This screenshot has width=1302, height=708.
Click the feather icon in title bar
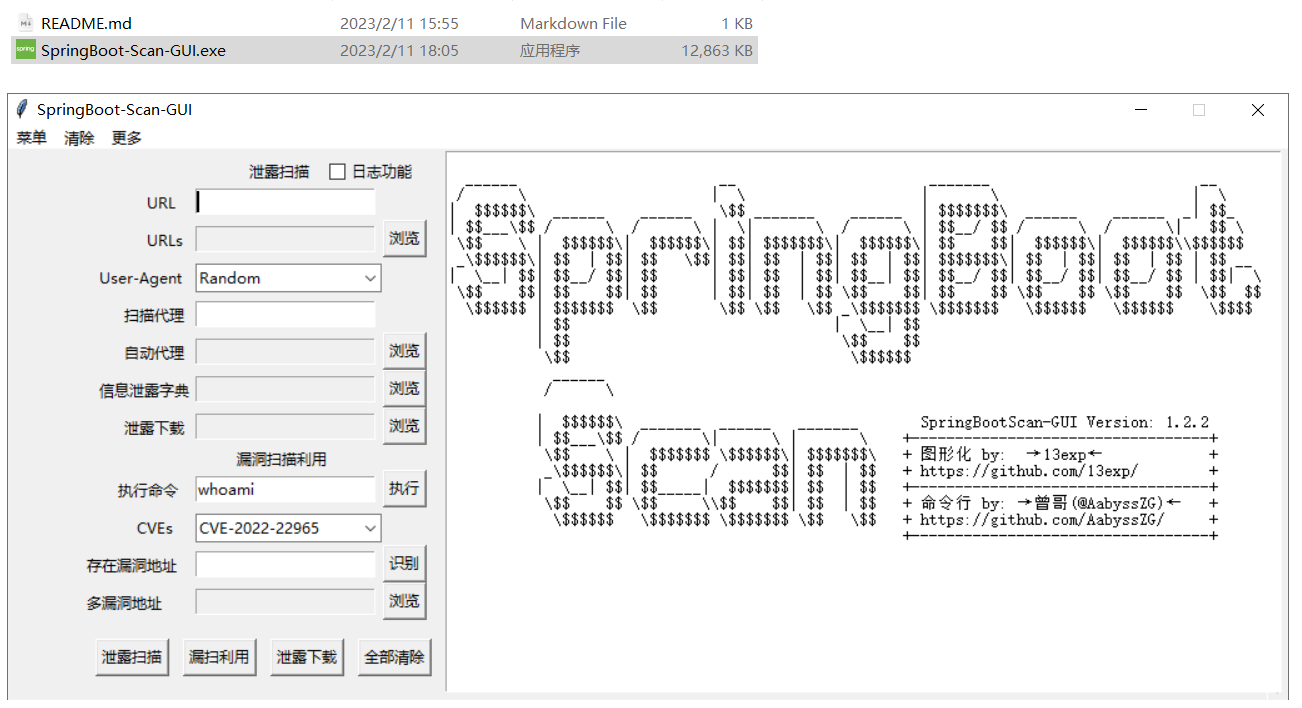[22, 110]
